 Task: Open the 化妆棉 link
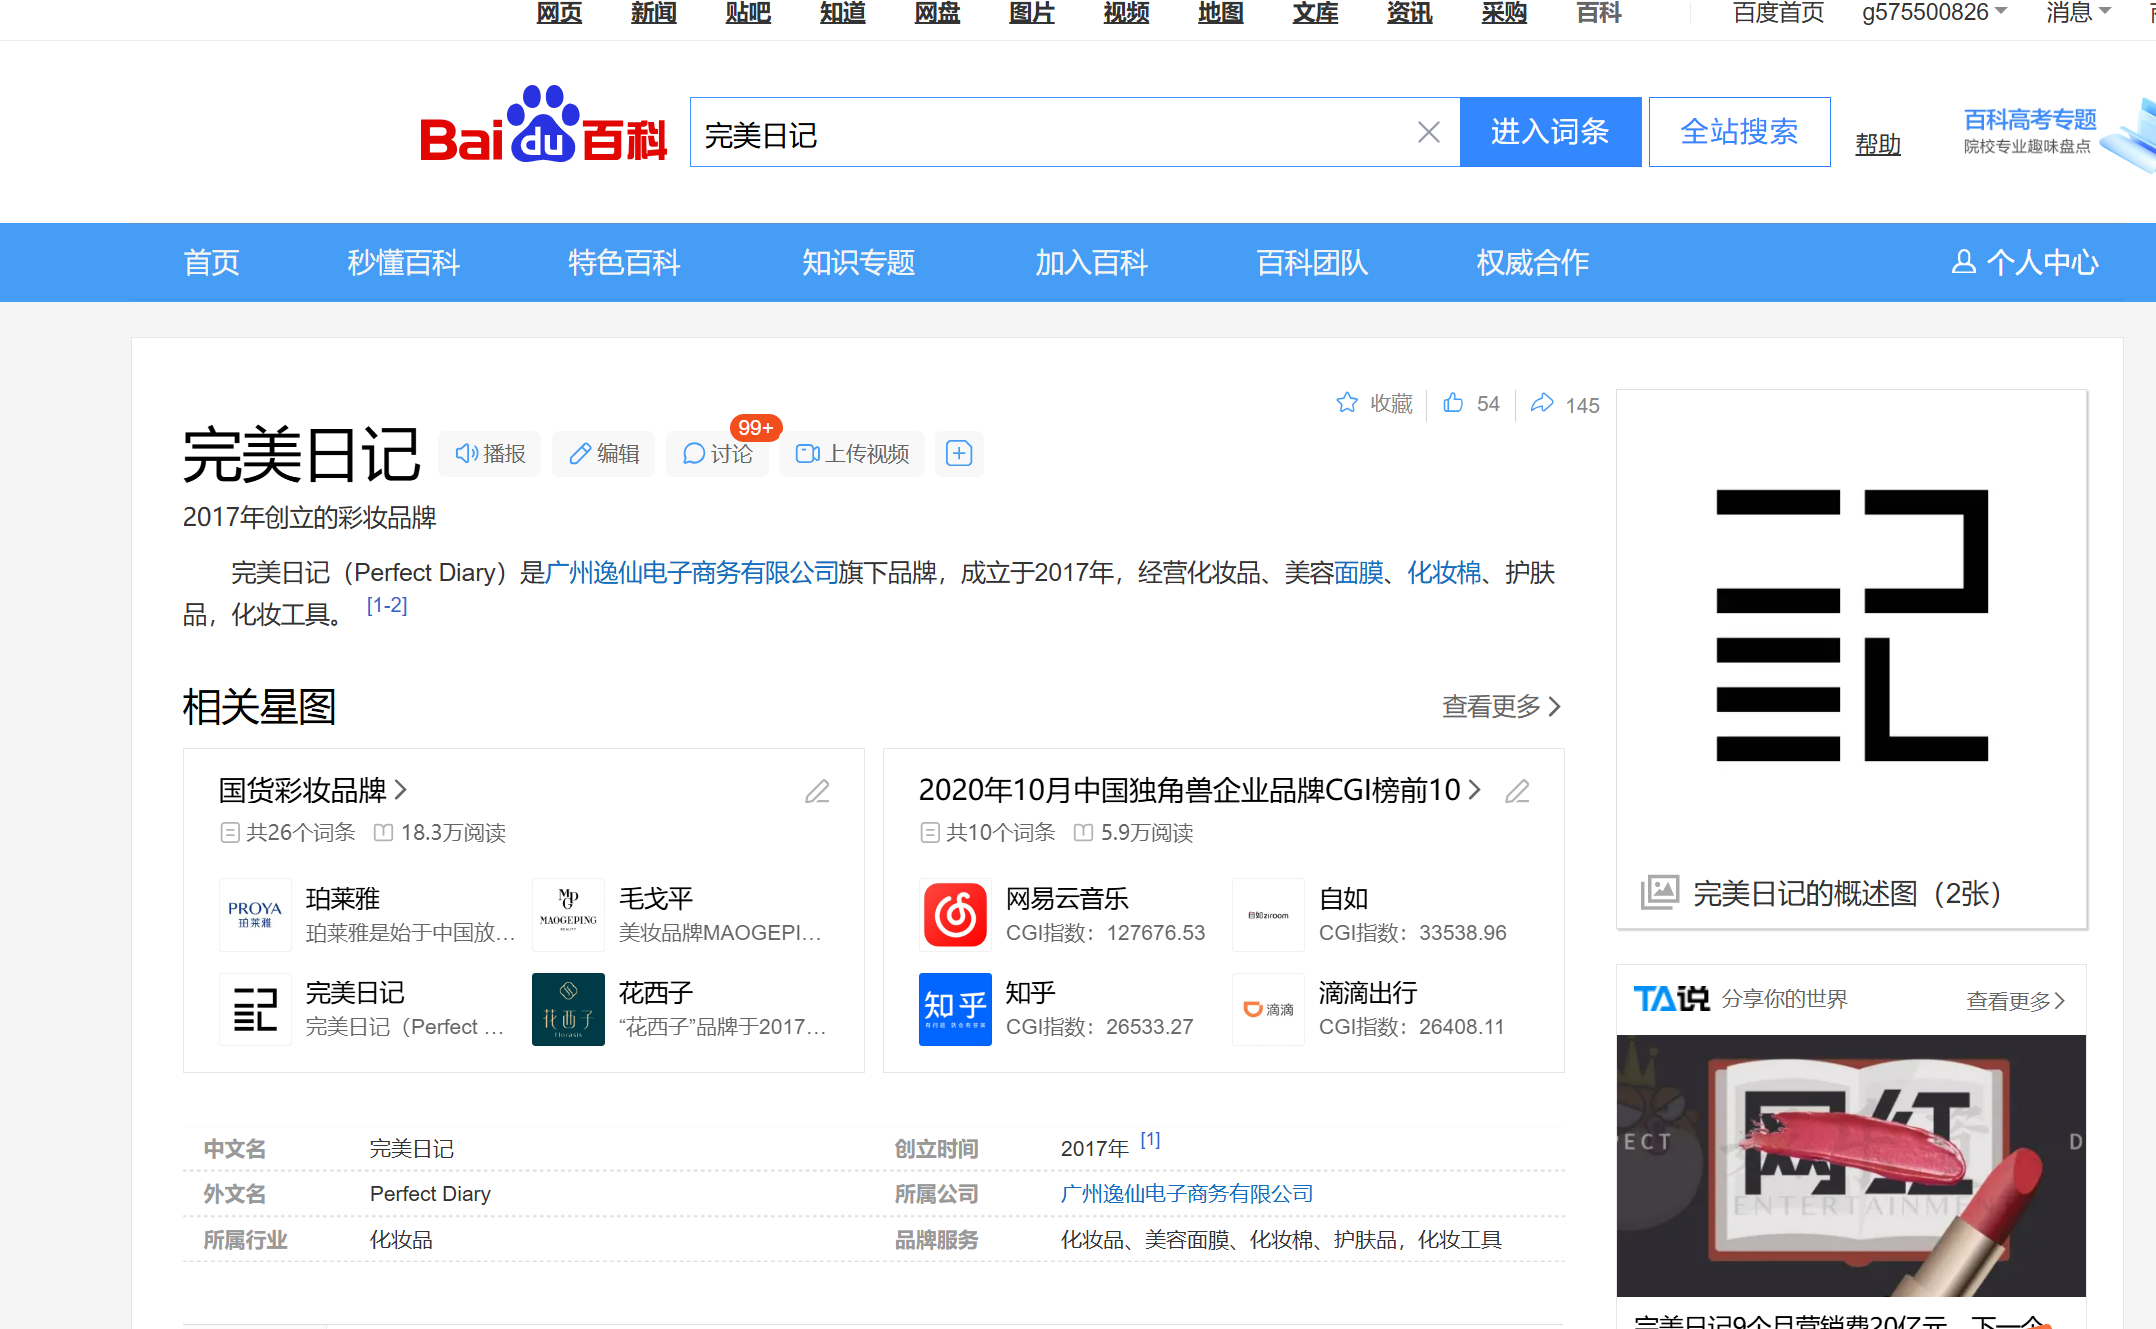pos(1444,573)
